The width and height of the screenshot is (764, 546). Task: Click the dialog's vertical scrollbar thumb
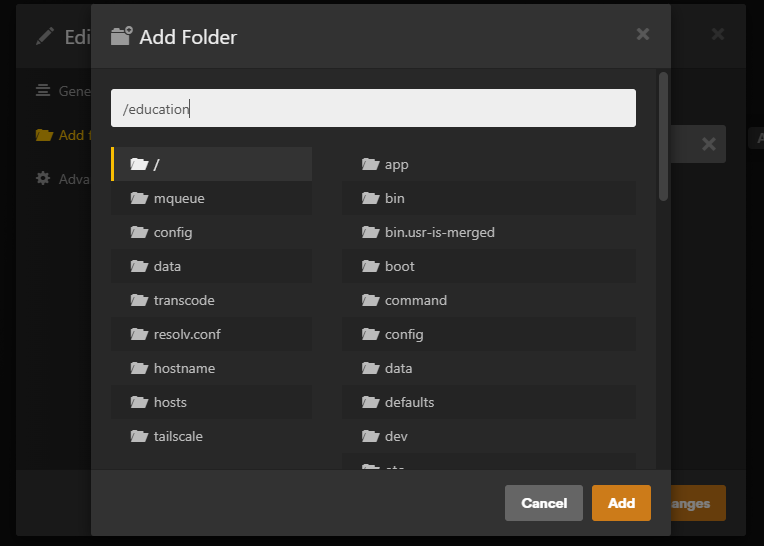tap(663, 136)
